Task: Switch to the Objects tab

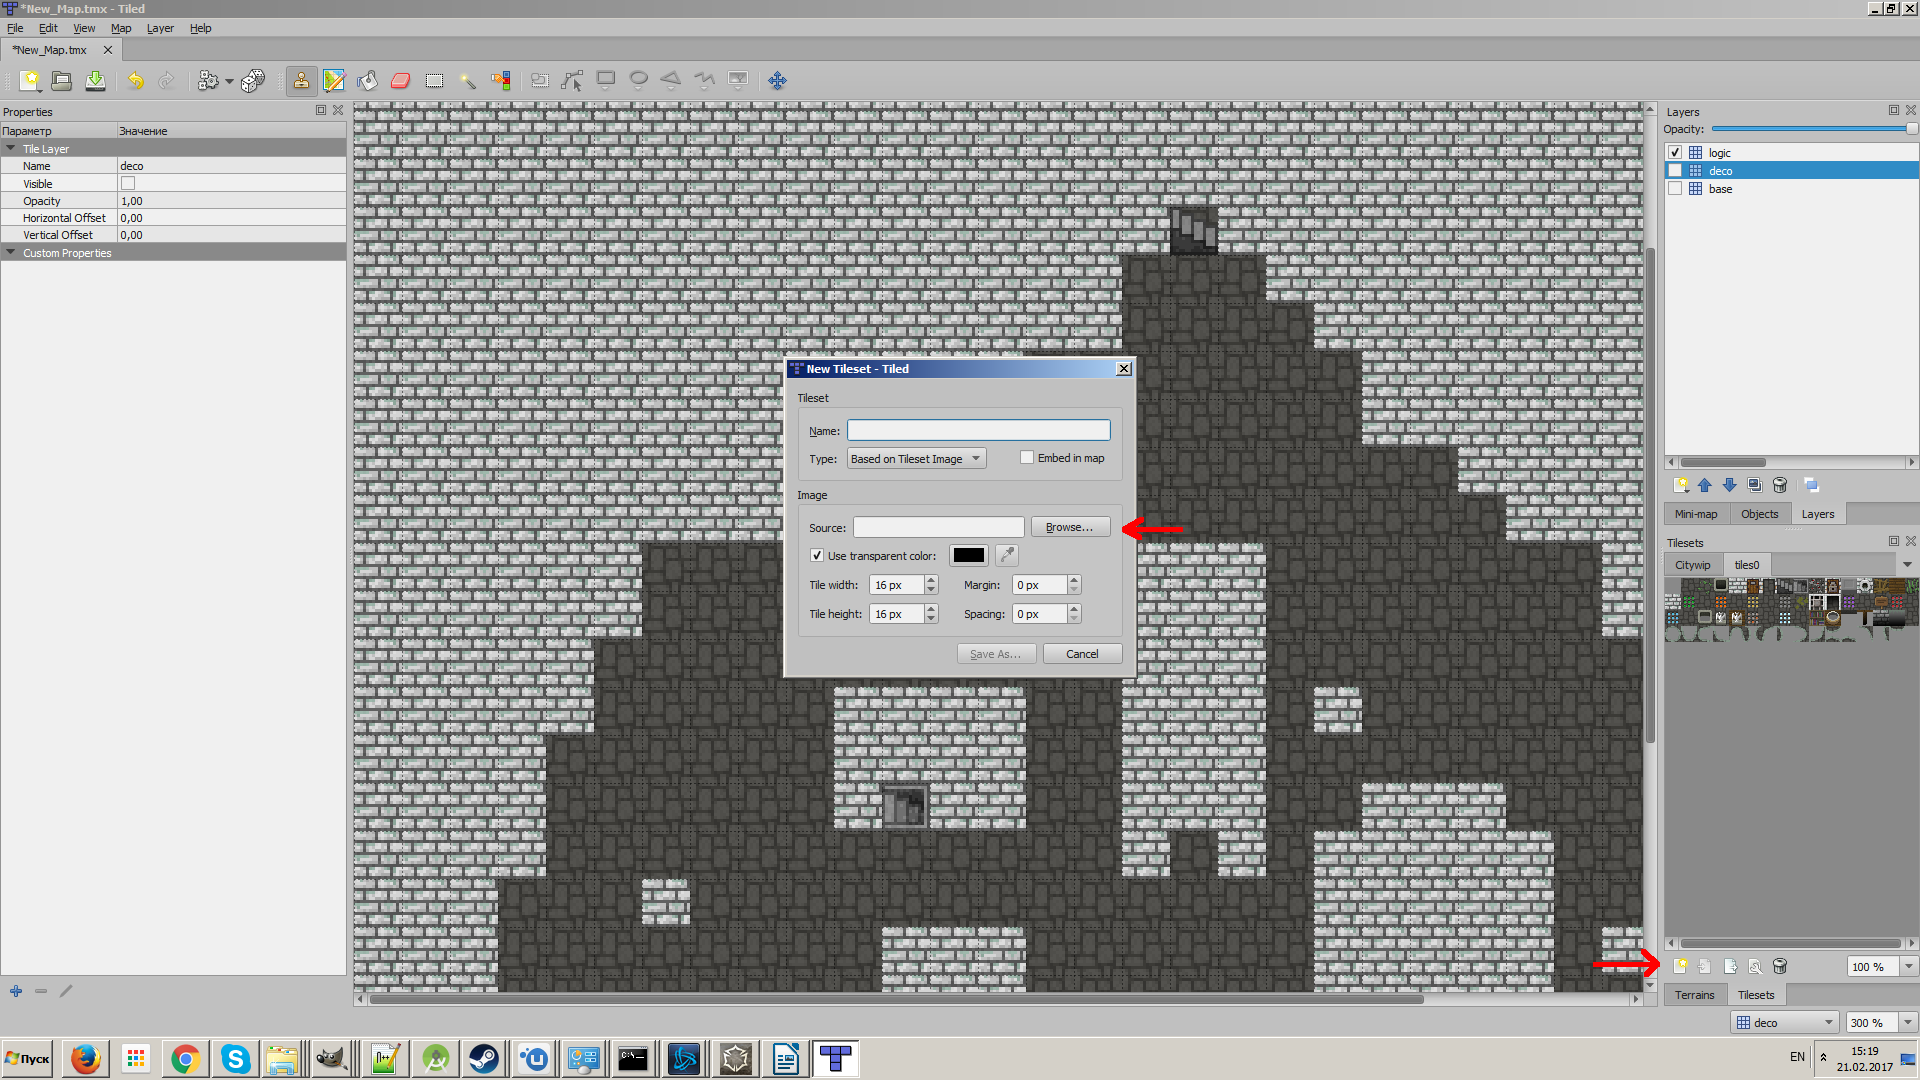Action: [x=1759, y=514]
